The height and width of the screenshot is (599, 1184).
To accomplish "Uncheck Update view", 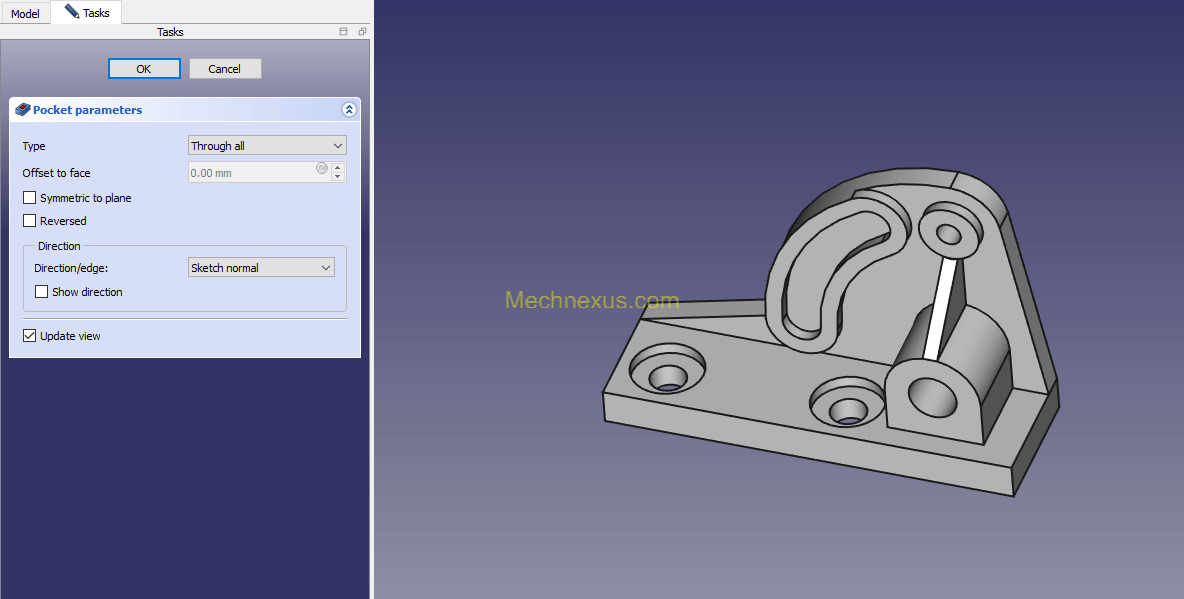I will tap(30, 336).
